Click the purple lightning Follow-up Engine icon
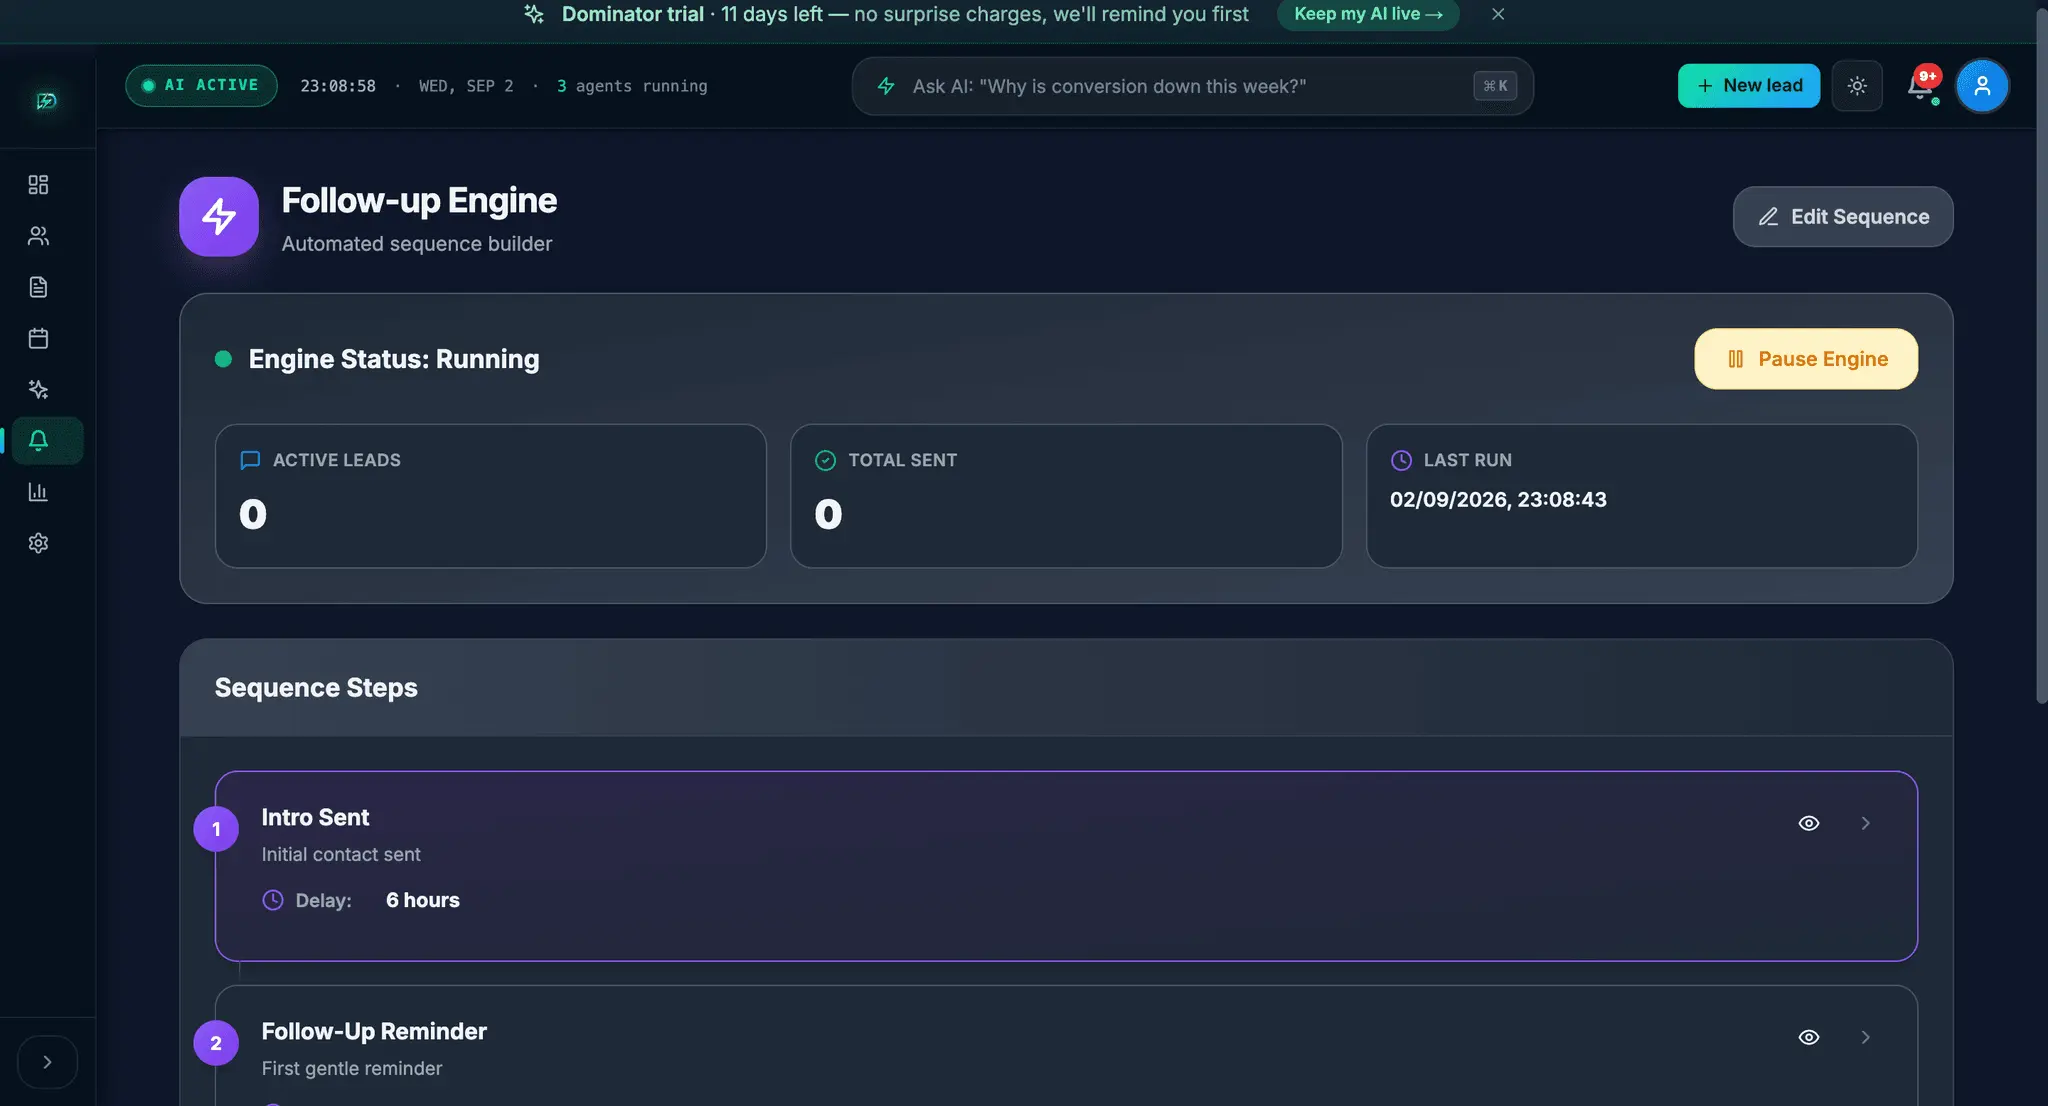This screenshot has height=1106, width=2048. click(x=219, y=217)
